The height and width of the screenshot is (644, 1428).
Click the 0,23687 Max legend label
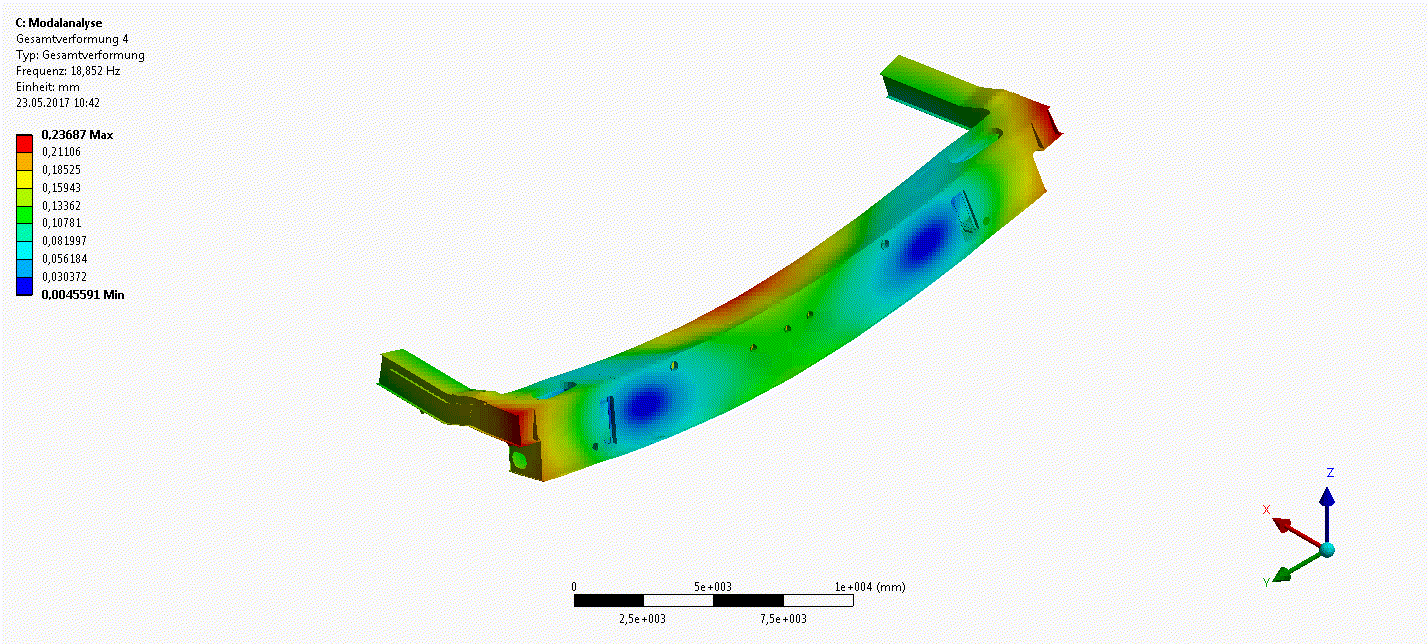click(x=77, y=134)
